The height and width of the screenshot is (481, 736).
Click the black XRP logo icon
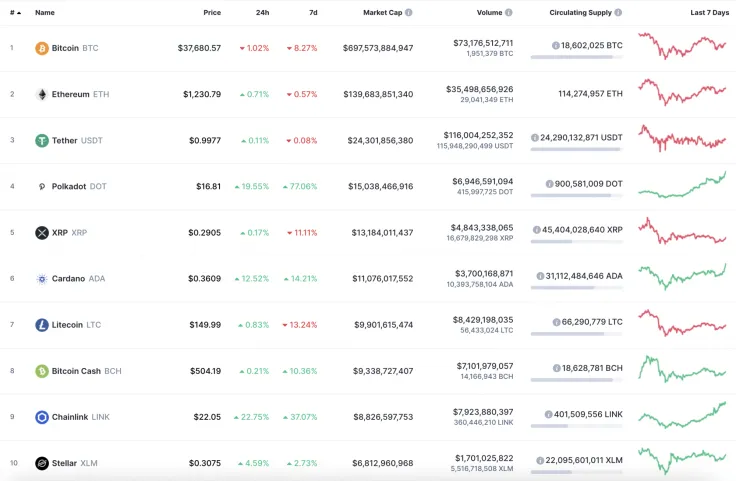[42, 233]
